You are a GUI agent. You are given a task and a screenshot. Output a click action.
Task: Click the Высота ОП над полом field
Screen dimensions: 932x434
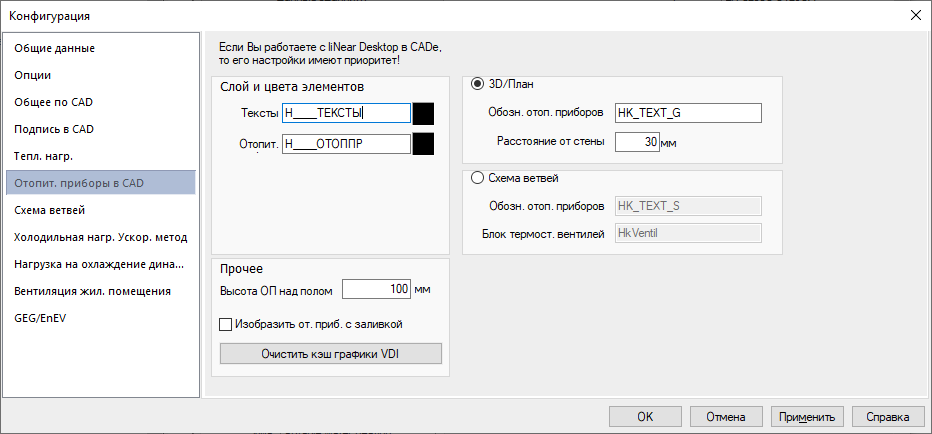pyautogui.click(x=377, y=290)
